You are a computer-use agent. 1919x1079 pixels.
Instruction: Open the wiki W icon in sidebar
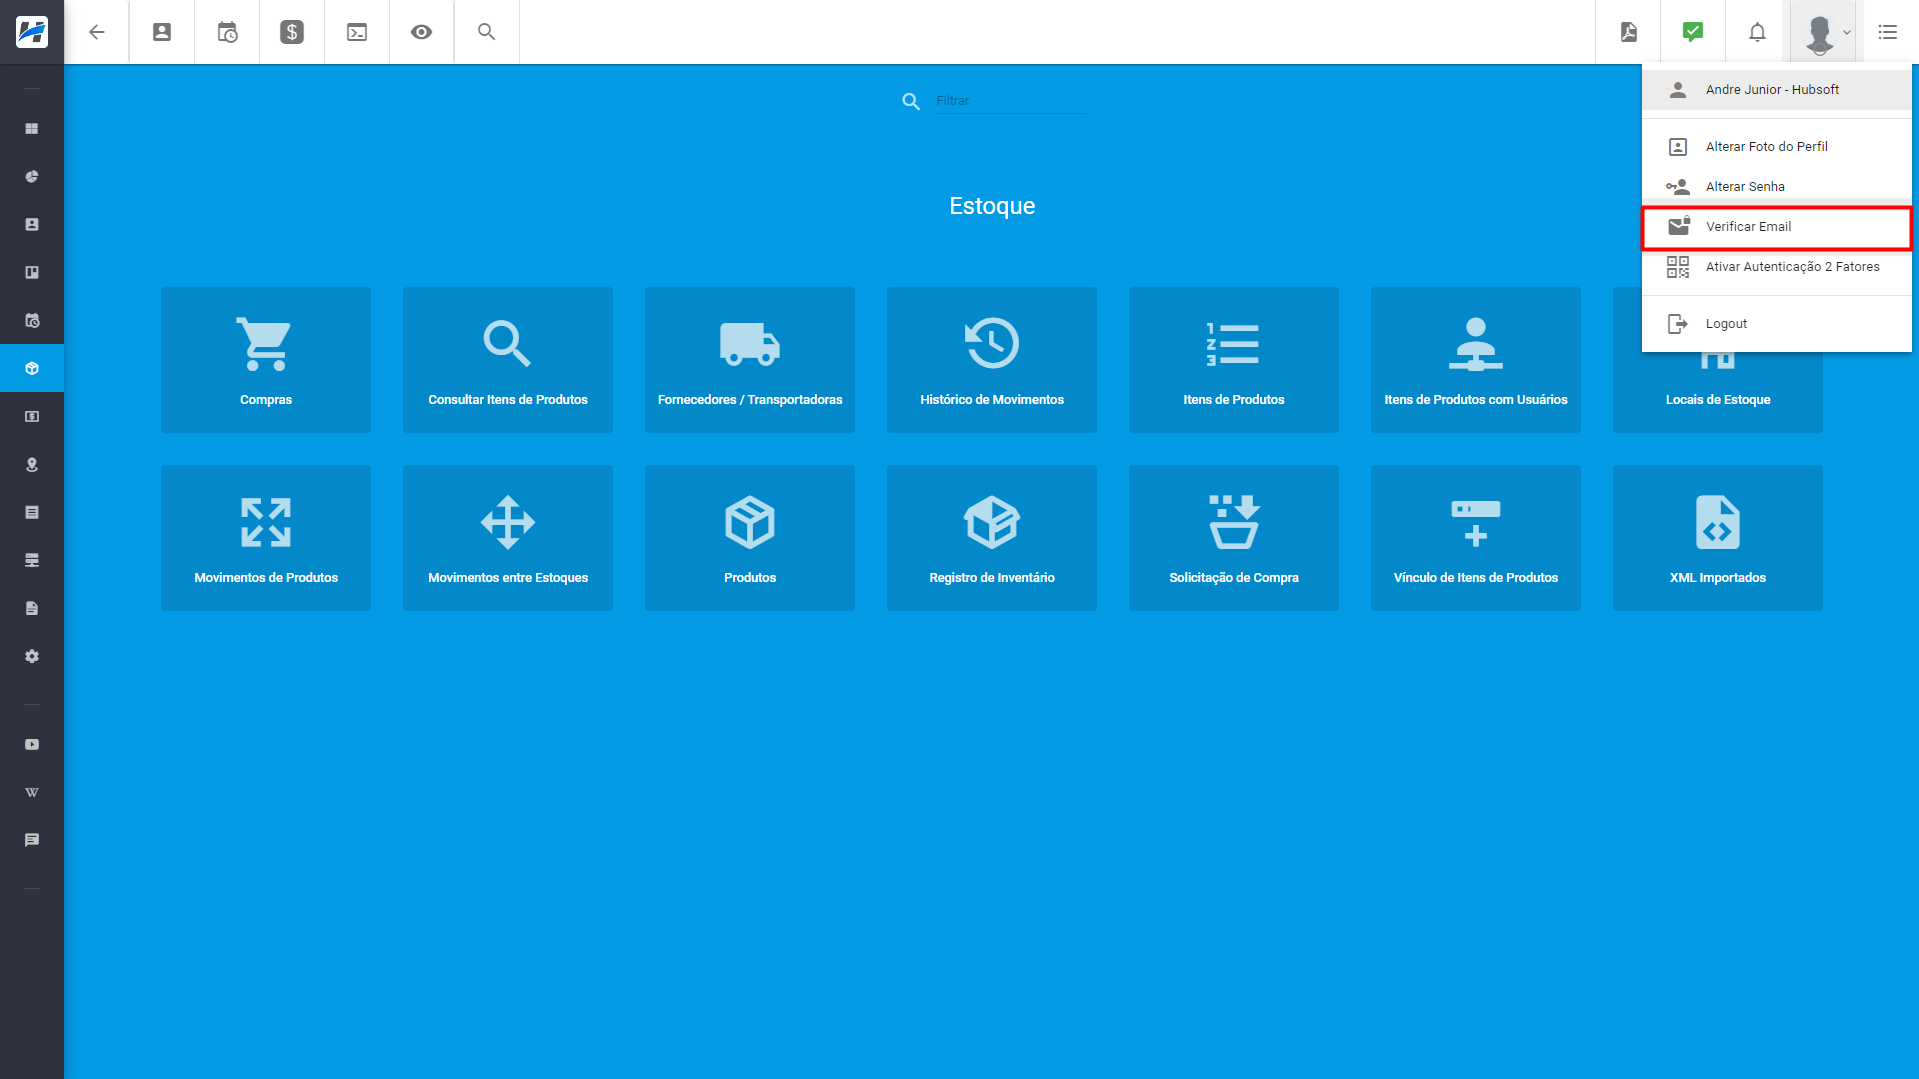pos(32,792)
